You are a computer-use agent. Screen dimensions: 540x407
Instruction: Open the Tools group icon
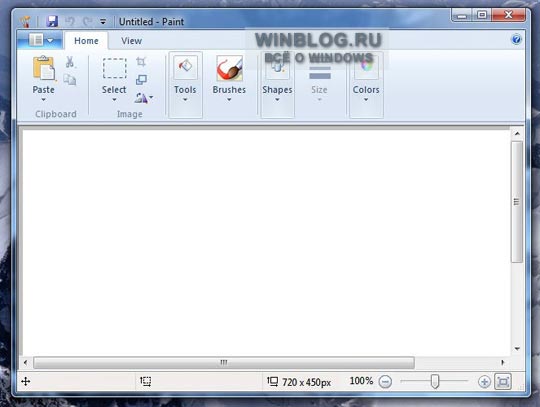pyautogui.click(x=185, y=67)
